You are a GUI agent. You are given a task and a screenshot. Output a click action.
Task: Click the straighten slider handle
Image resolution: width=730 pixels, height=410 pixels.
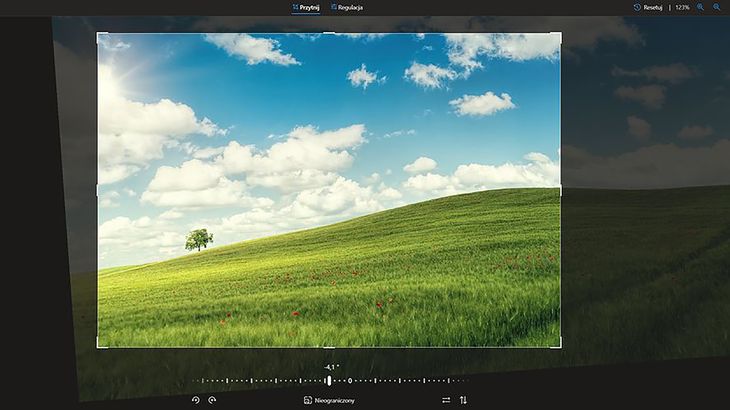[x=329, y=381]
